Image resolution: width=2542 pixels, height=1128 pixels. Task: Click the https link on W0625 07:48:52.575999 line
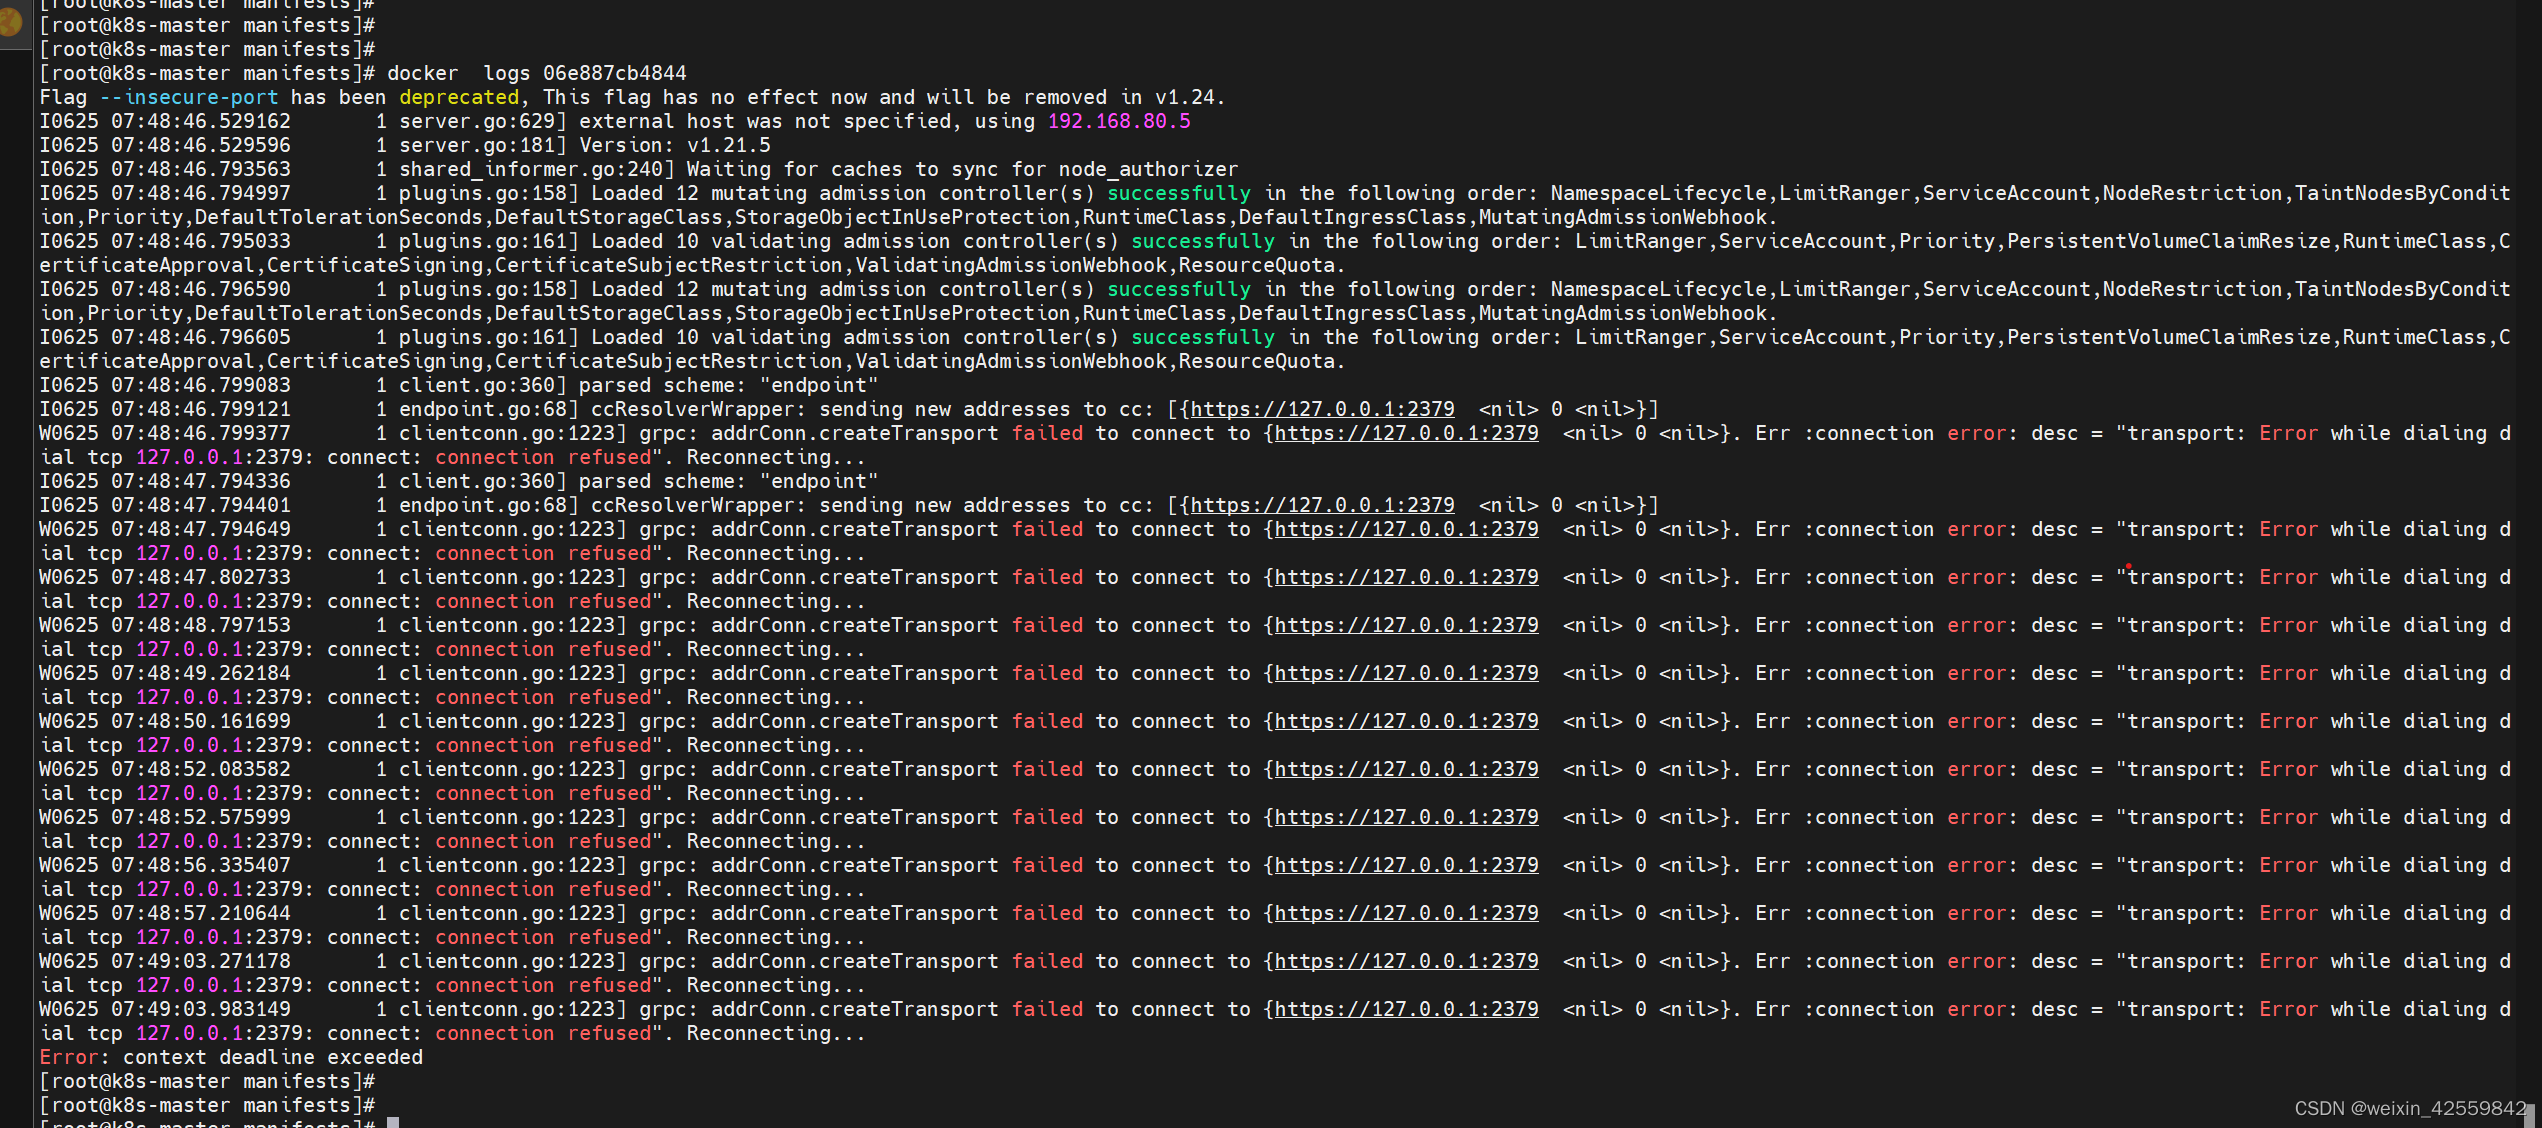[x=1405, y=817]
